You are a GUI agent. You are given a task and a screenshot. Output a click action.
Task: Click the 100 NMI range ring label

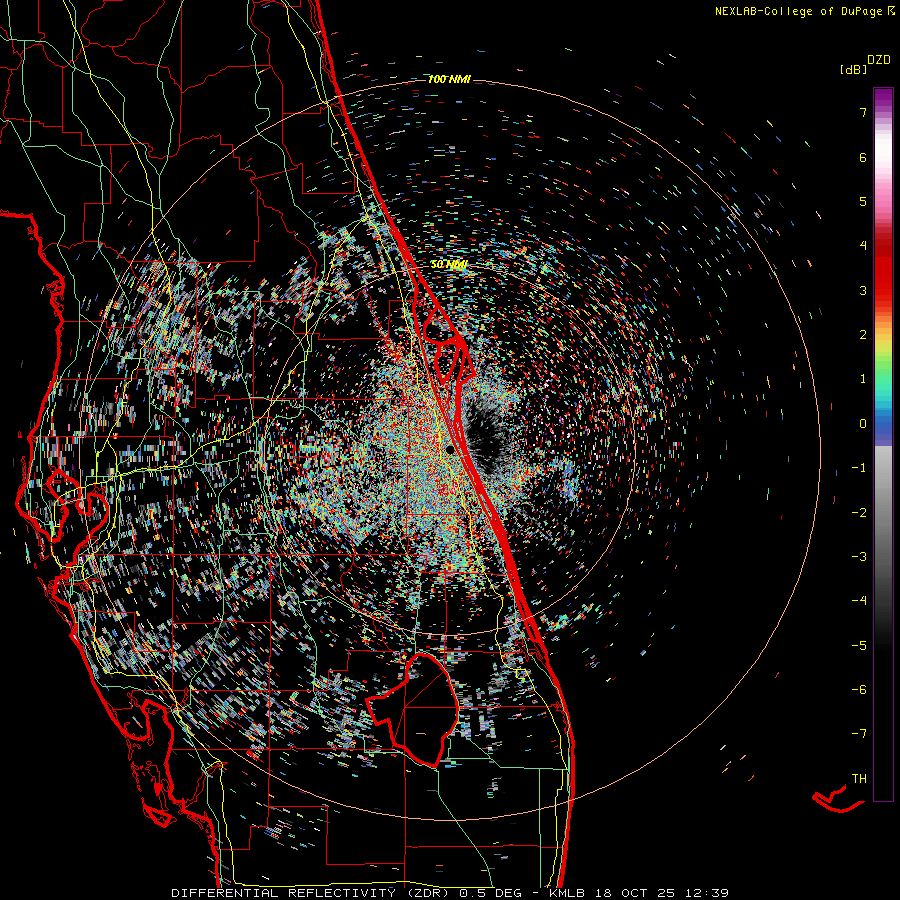click(x=449, y=79)
